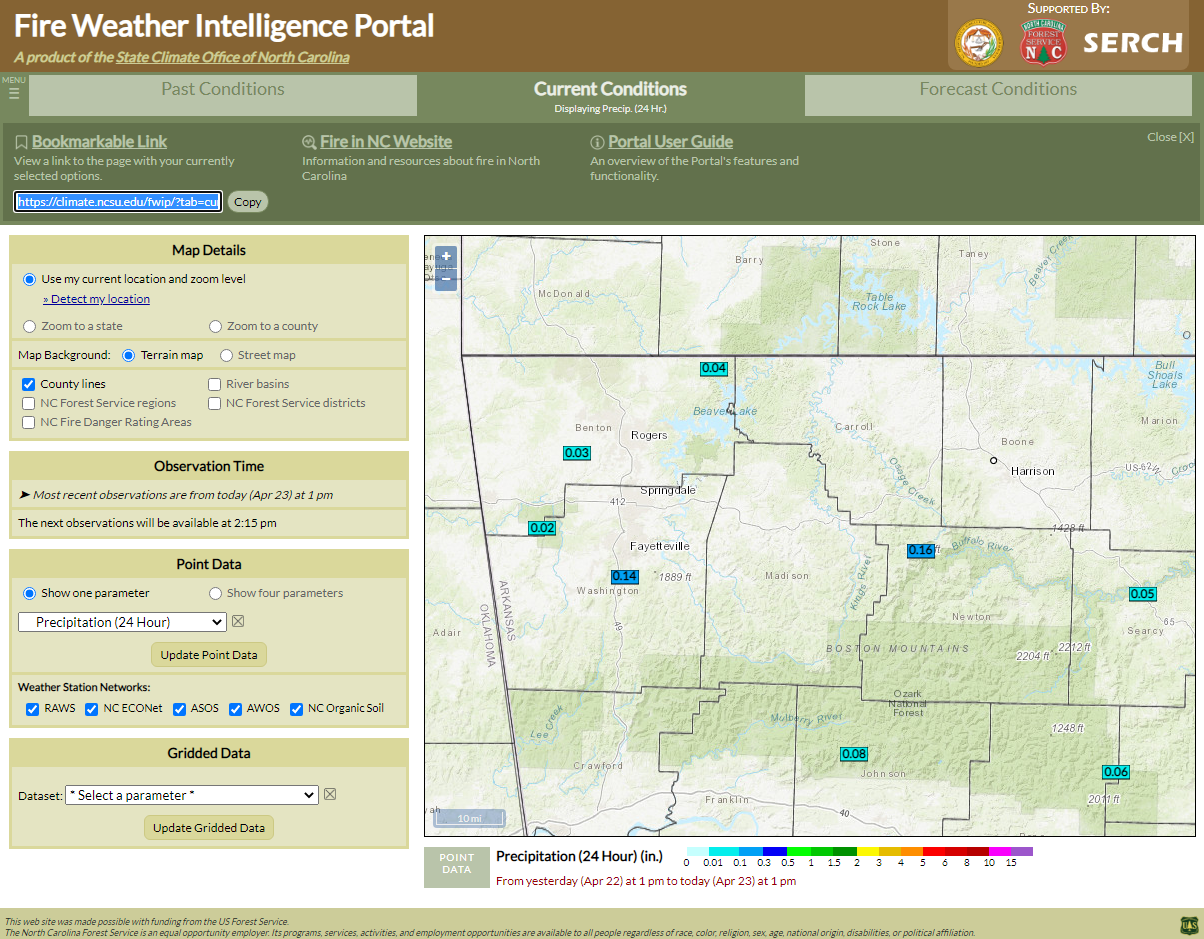Open the Precipitation (24 Hour) dropdown
Screen dimensions: 1204x939
(x=122, y=622)
